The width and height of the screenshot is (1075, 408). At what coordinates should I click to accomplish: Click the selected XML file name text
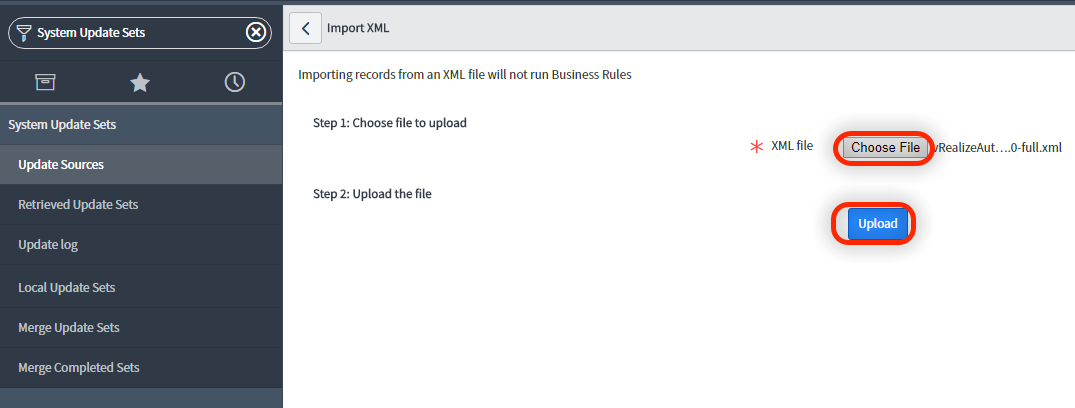(x=997, y=148)
